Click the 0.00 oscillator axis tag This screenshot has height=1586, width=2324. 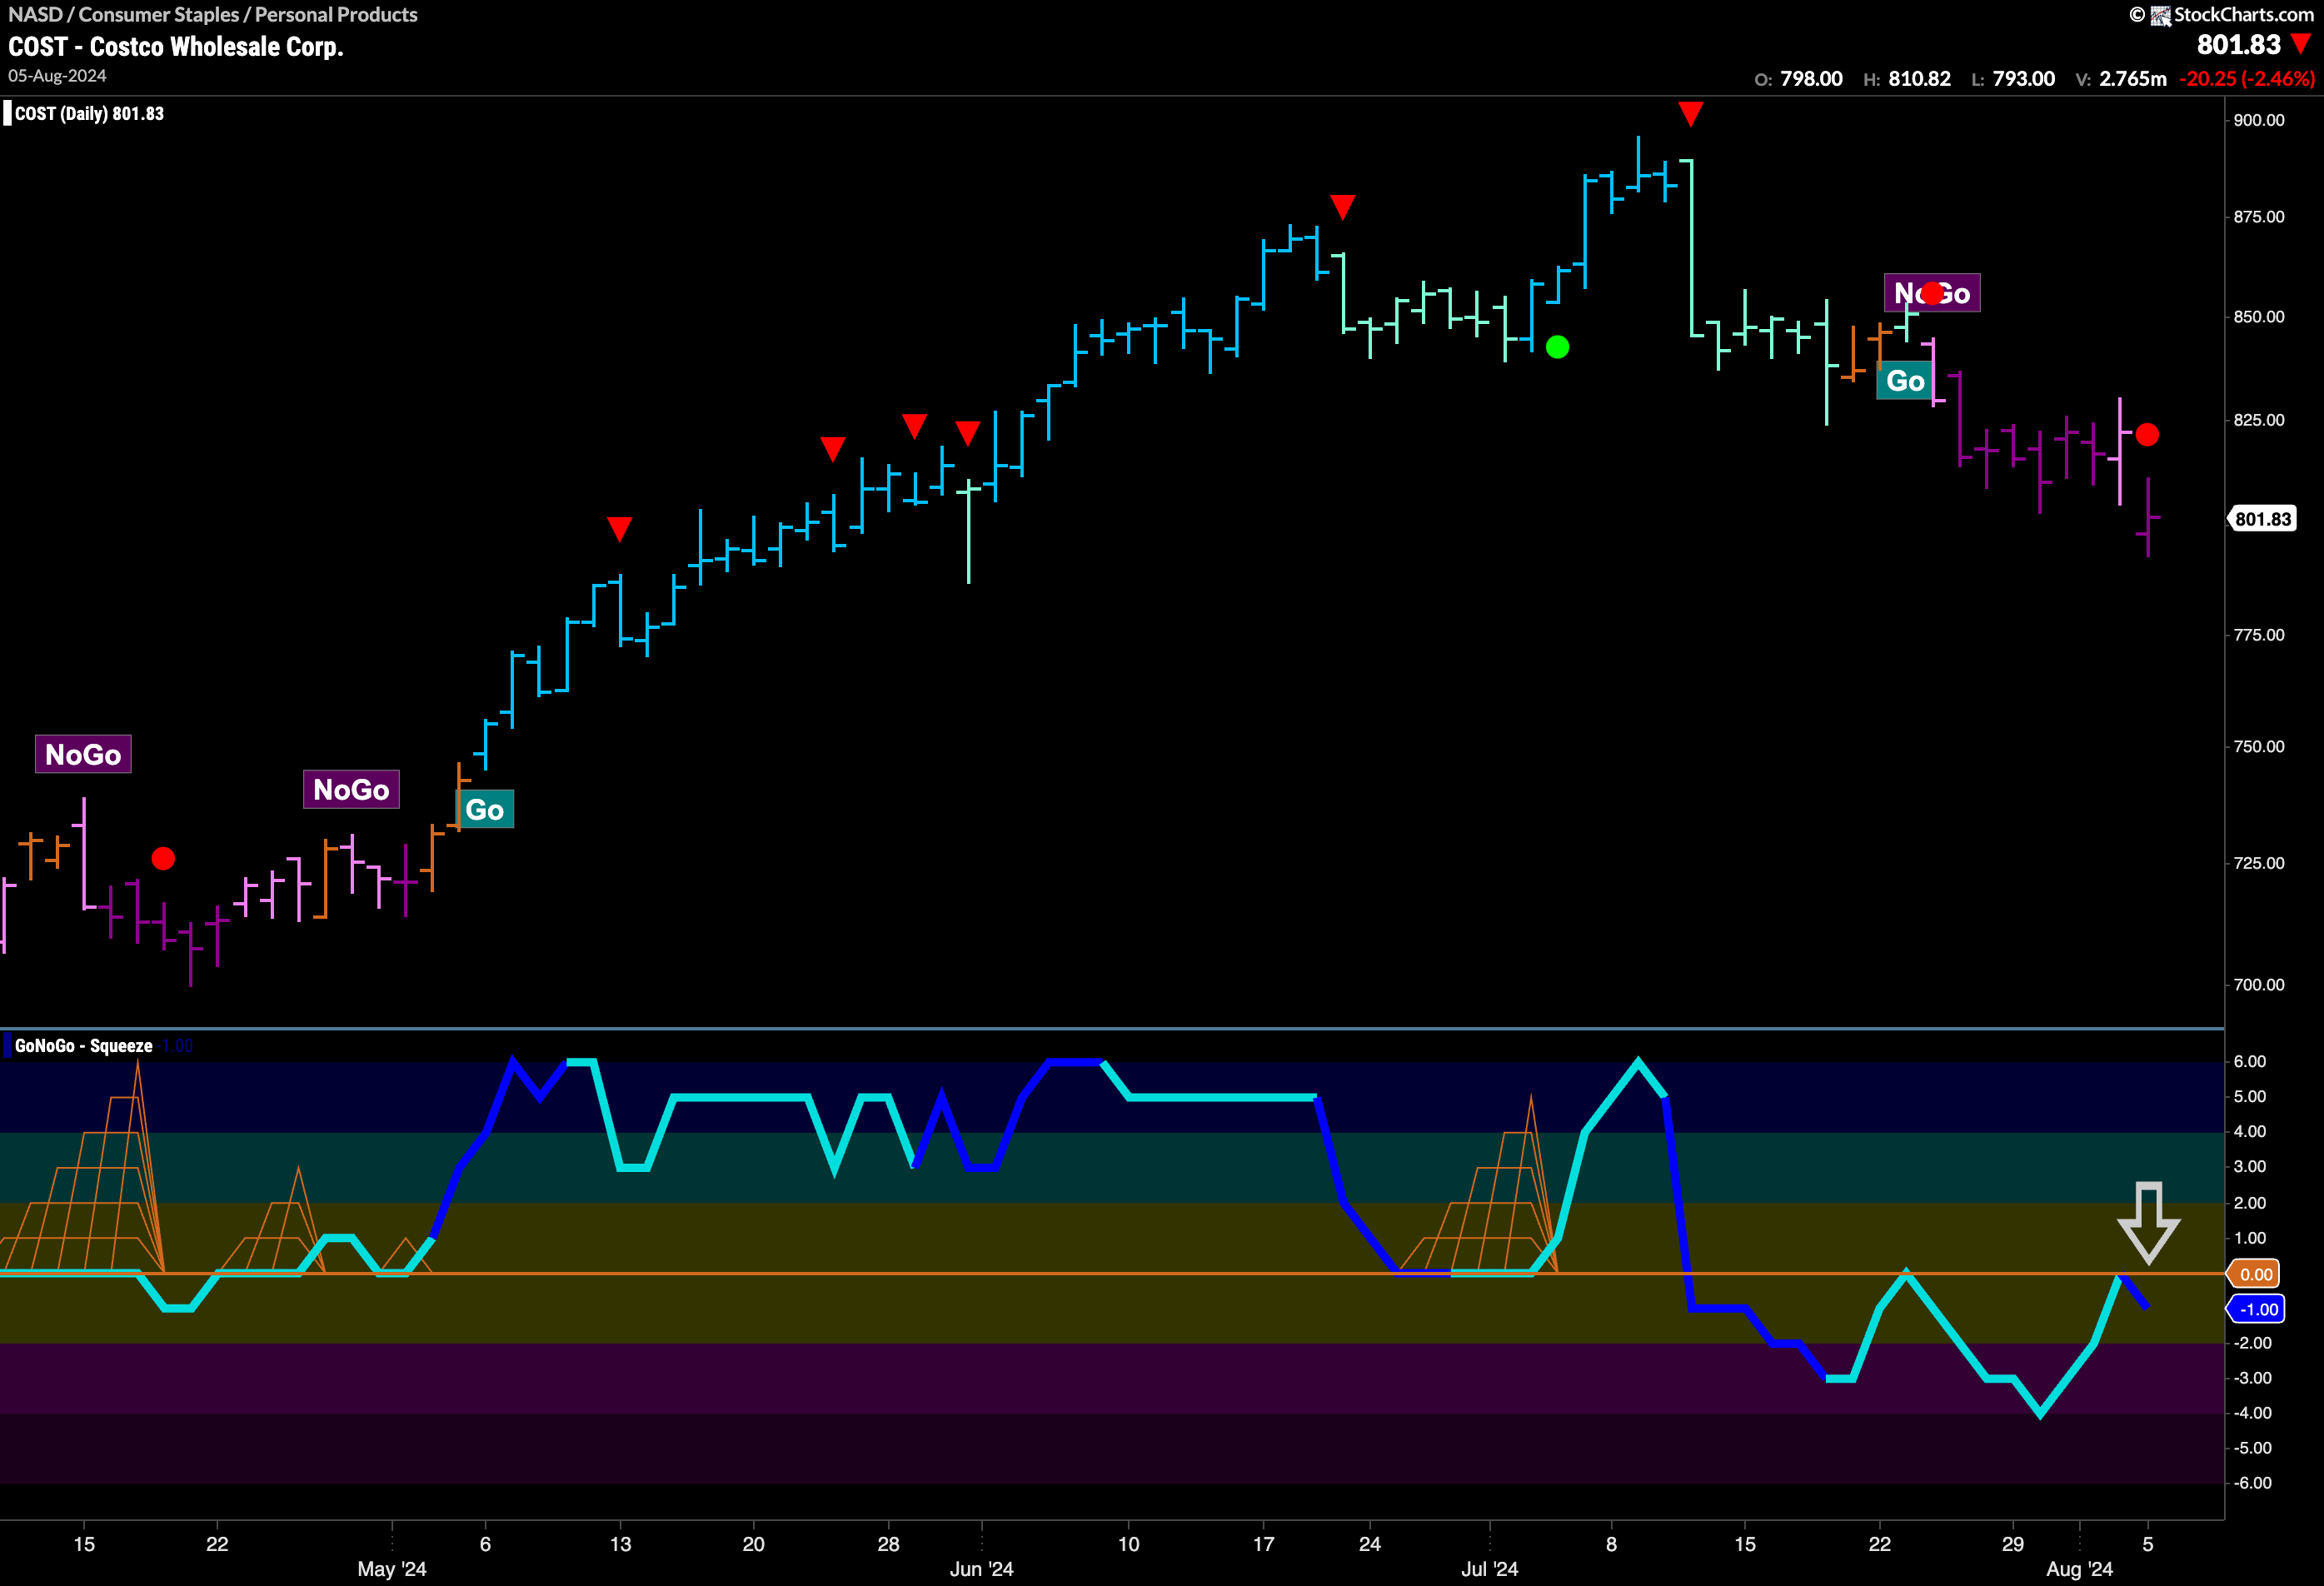pyautogui.click(x=2255, y=1274)
